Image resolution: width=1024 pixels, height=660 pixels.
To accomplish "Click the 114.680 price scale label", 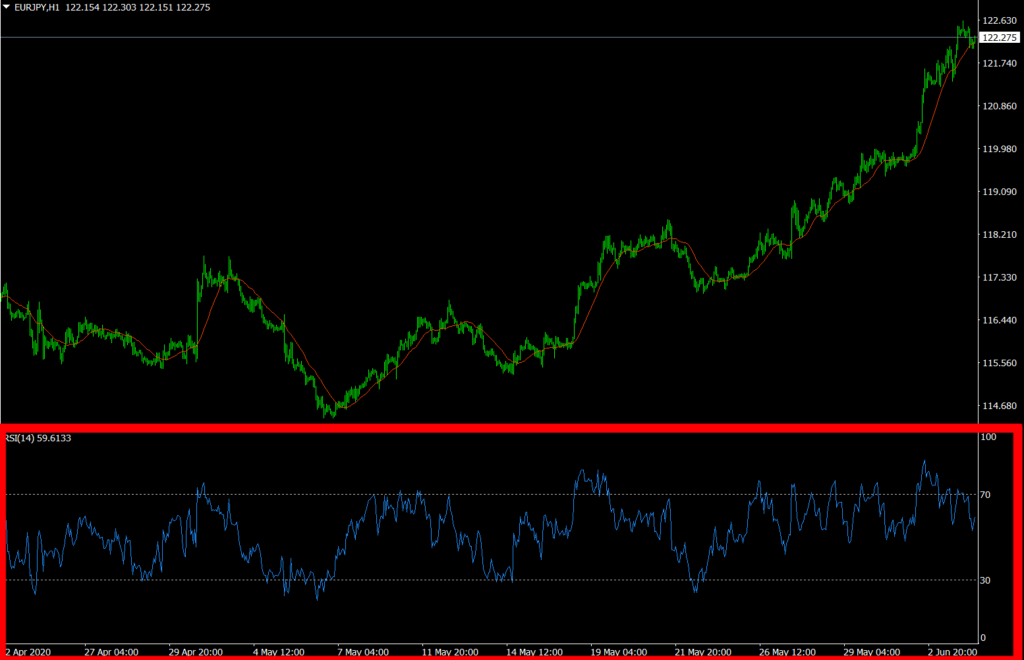I will 999,406.
